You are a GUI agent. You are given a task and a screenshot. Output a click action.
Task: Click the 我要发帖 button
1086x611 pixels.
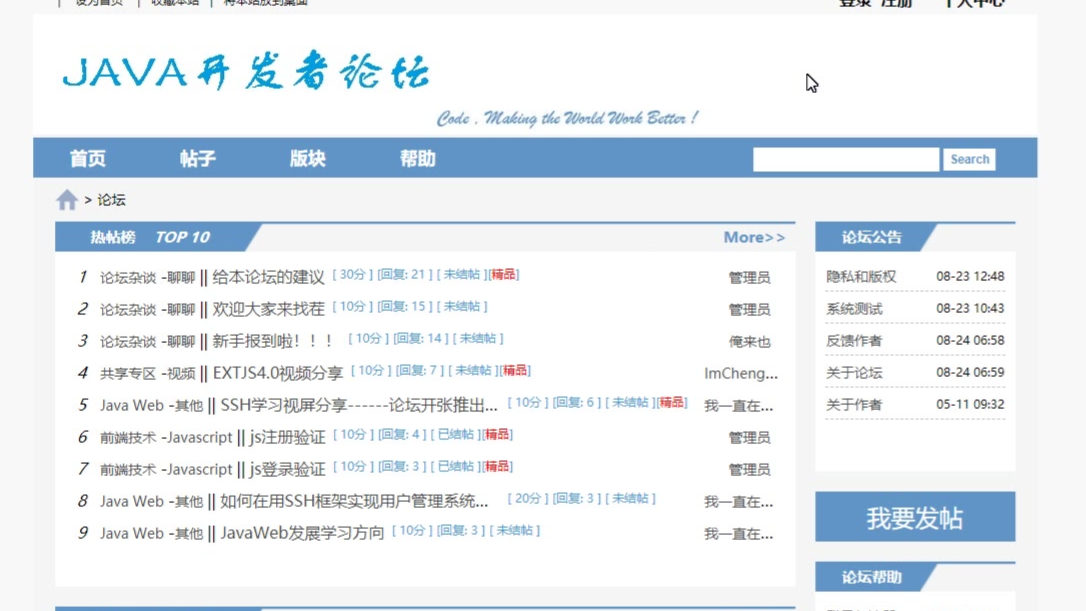[x=914, y=518]
